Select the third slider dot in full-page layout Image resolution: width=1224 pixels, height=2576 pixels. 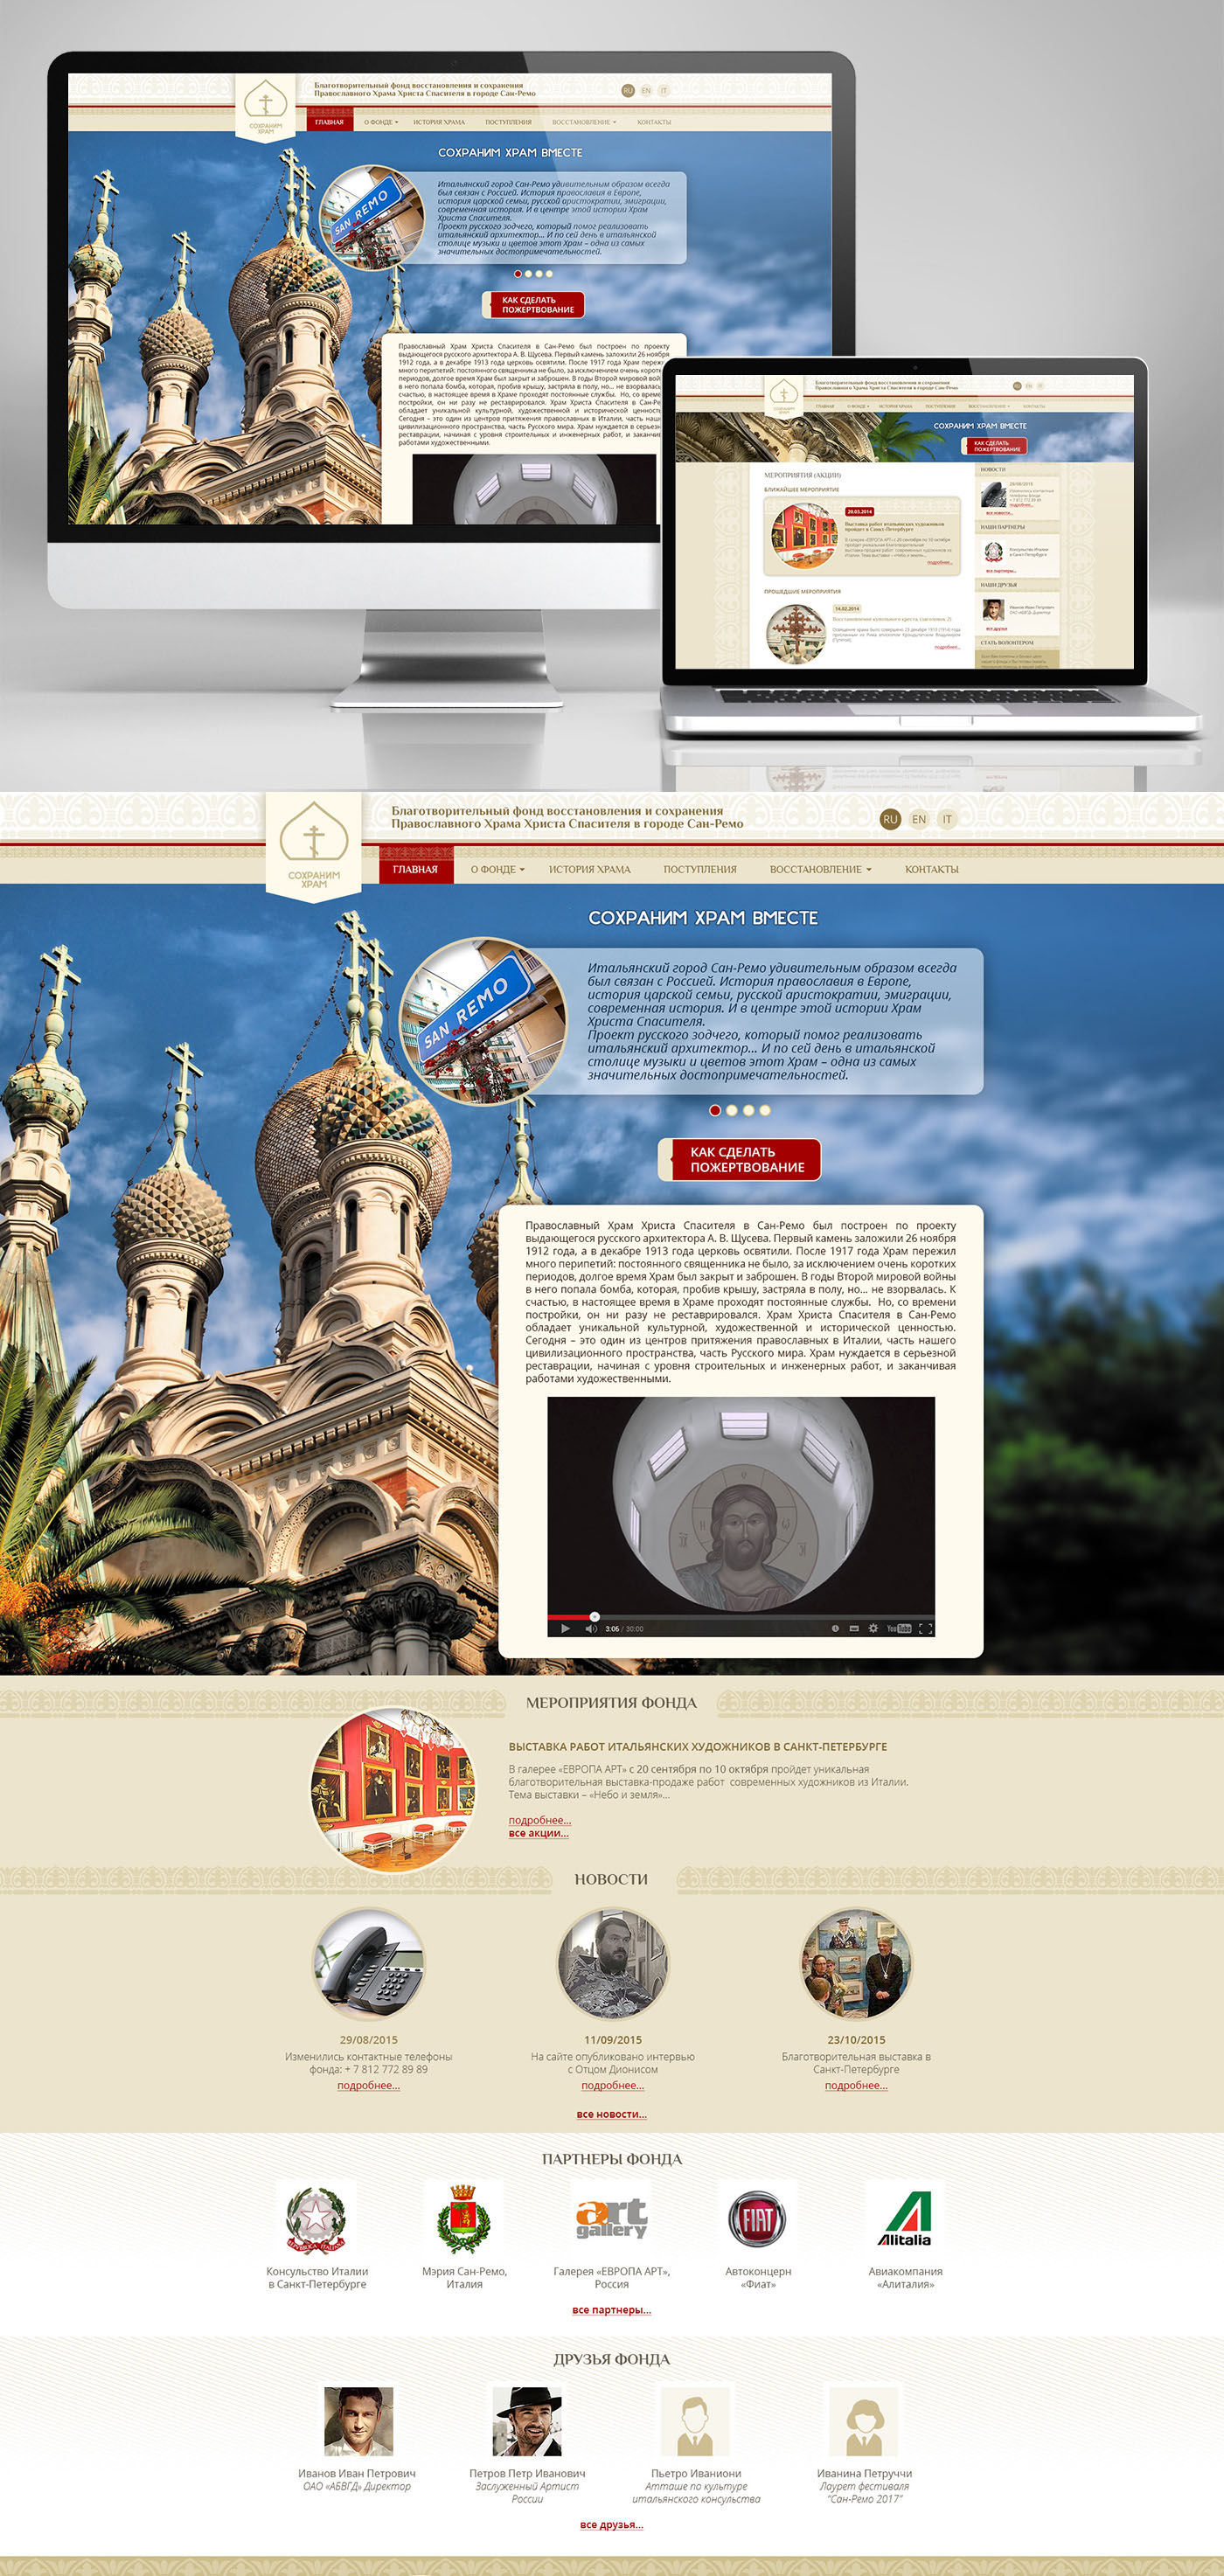pos(748,1110)
